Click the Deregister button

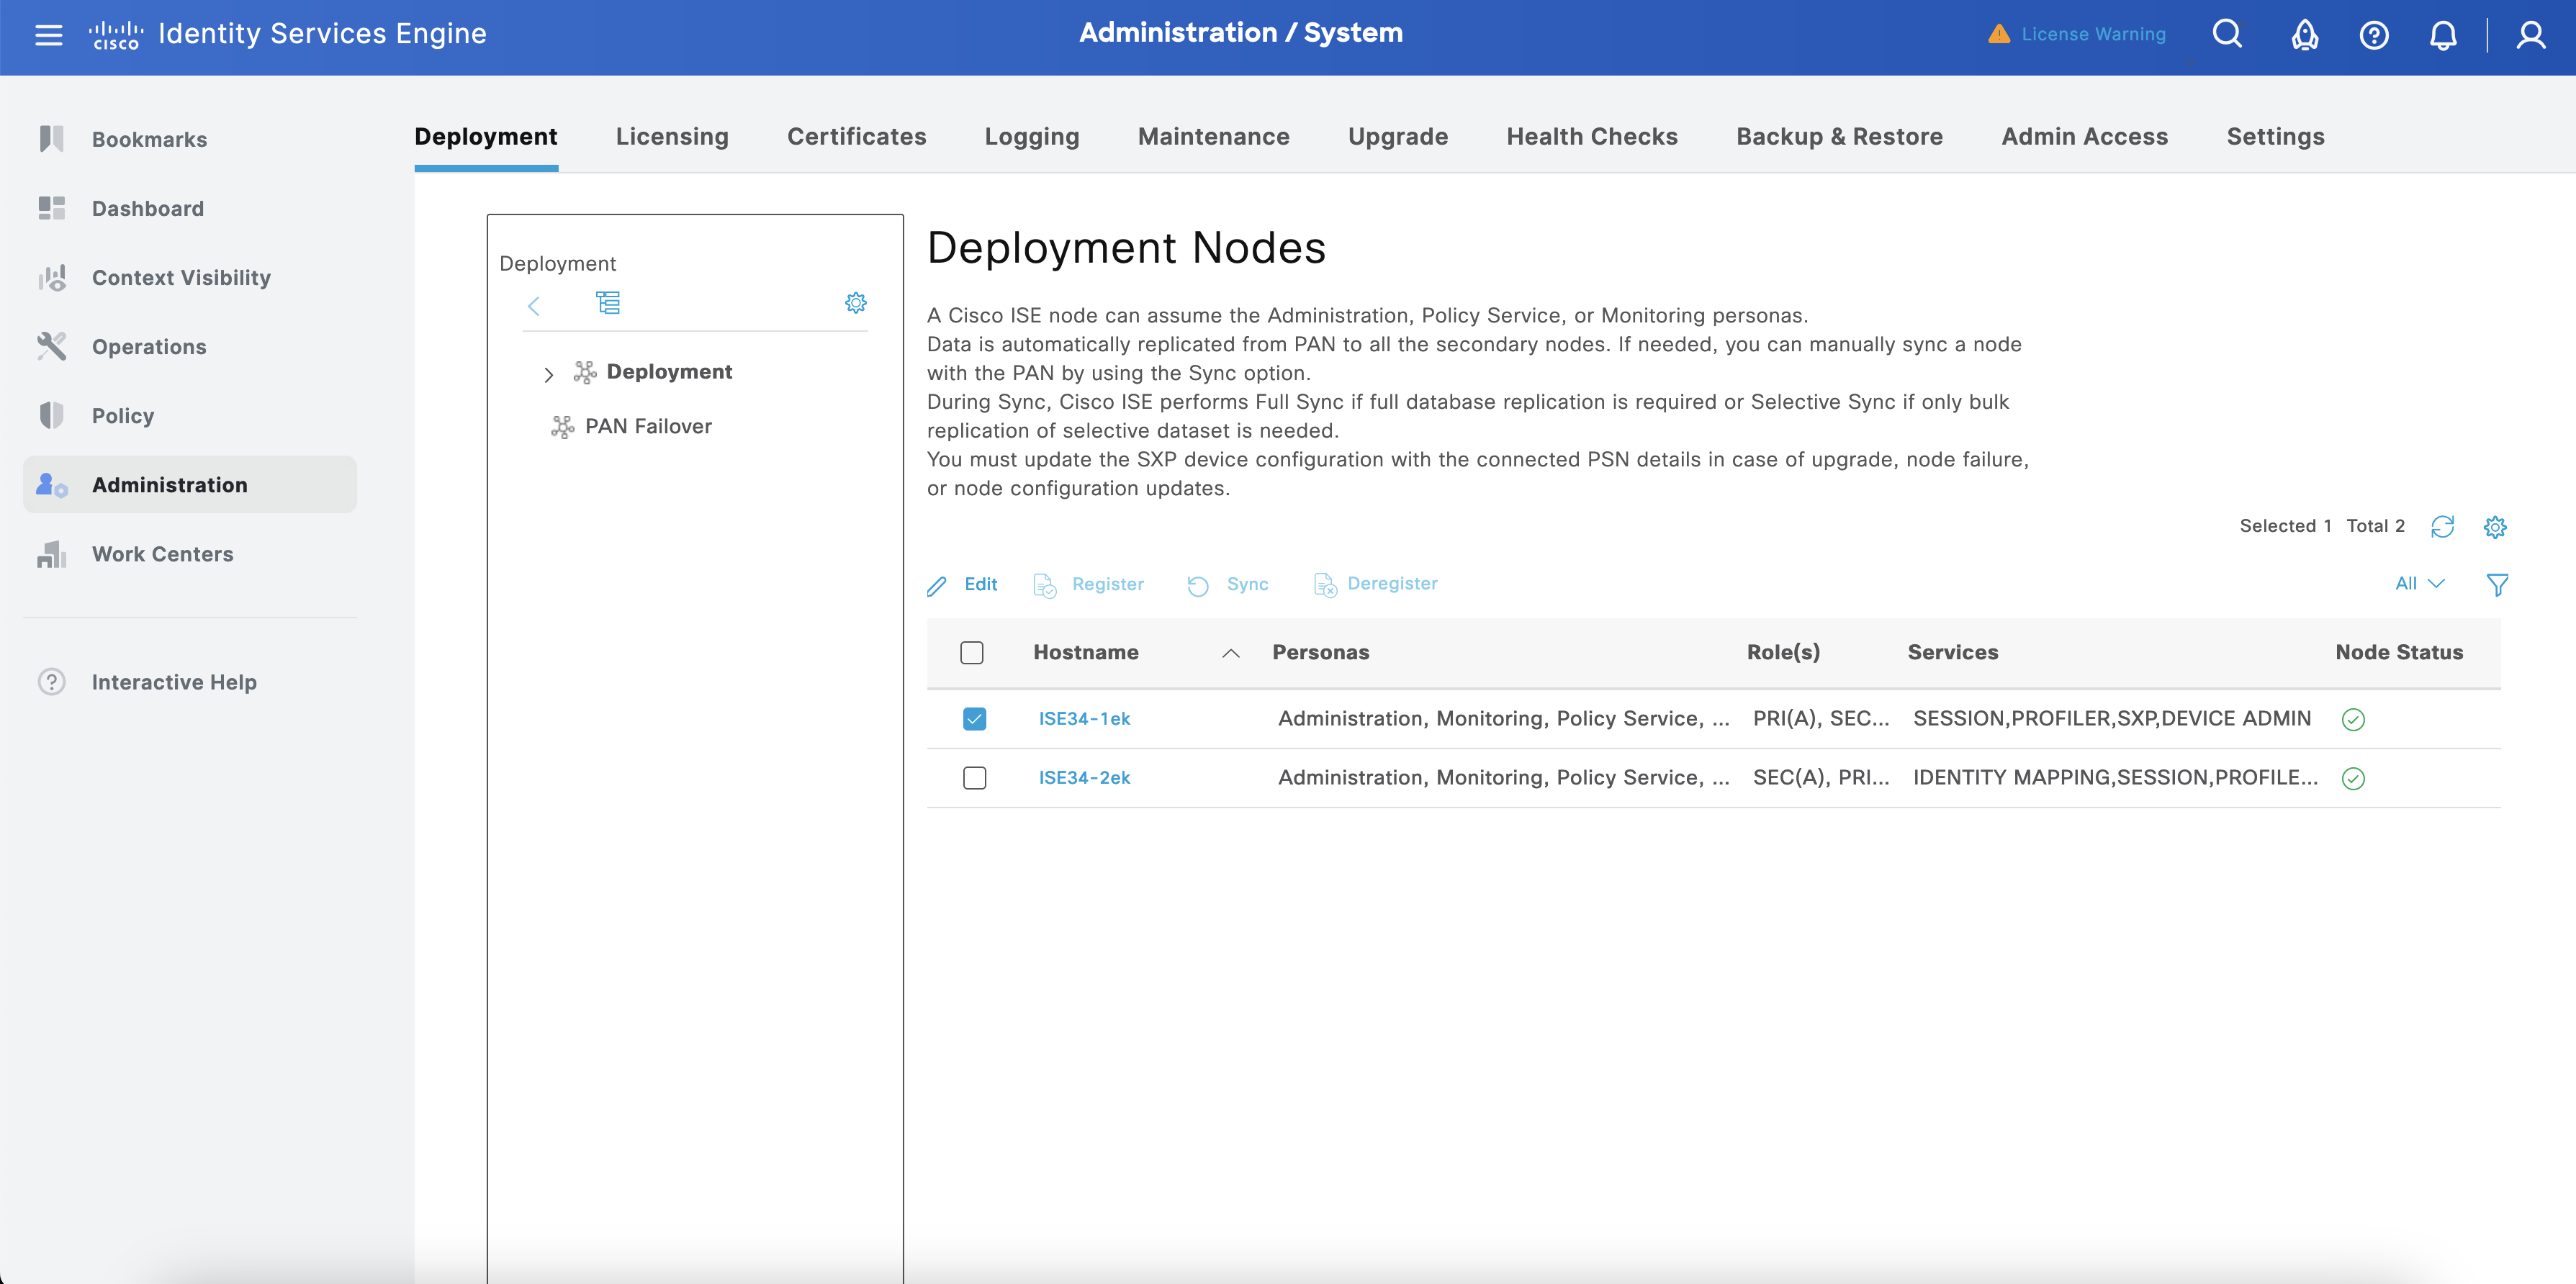1375,585
